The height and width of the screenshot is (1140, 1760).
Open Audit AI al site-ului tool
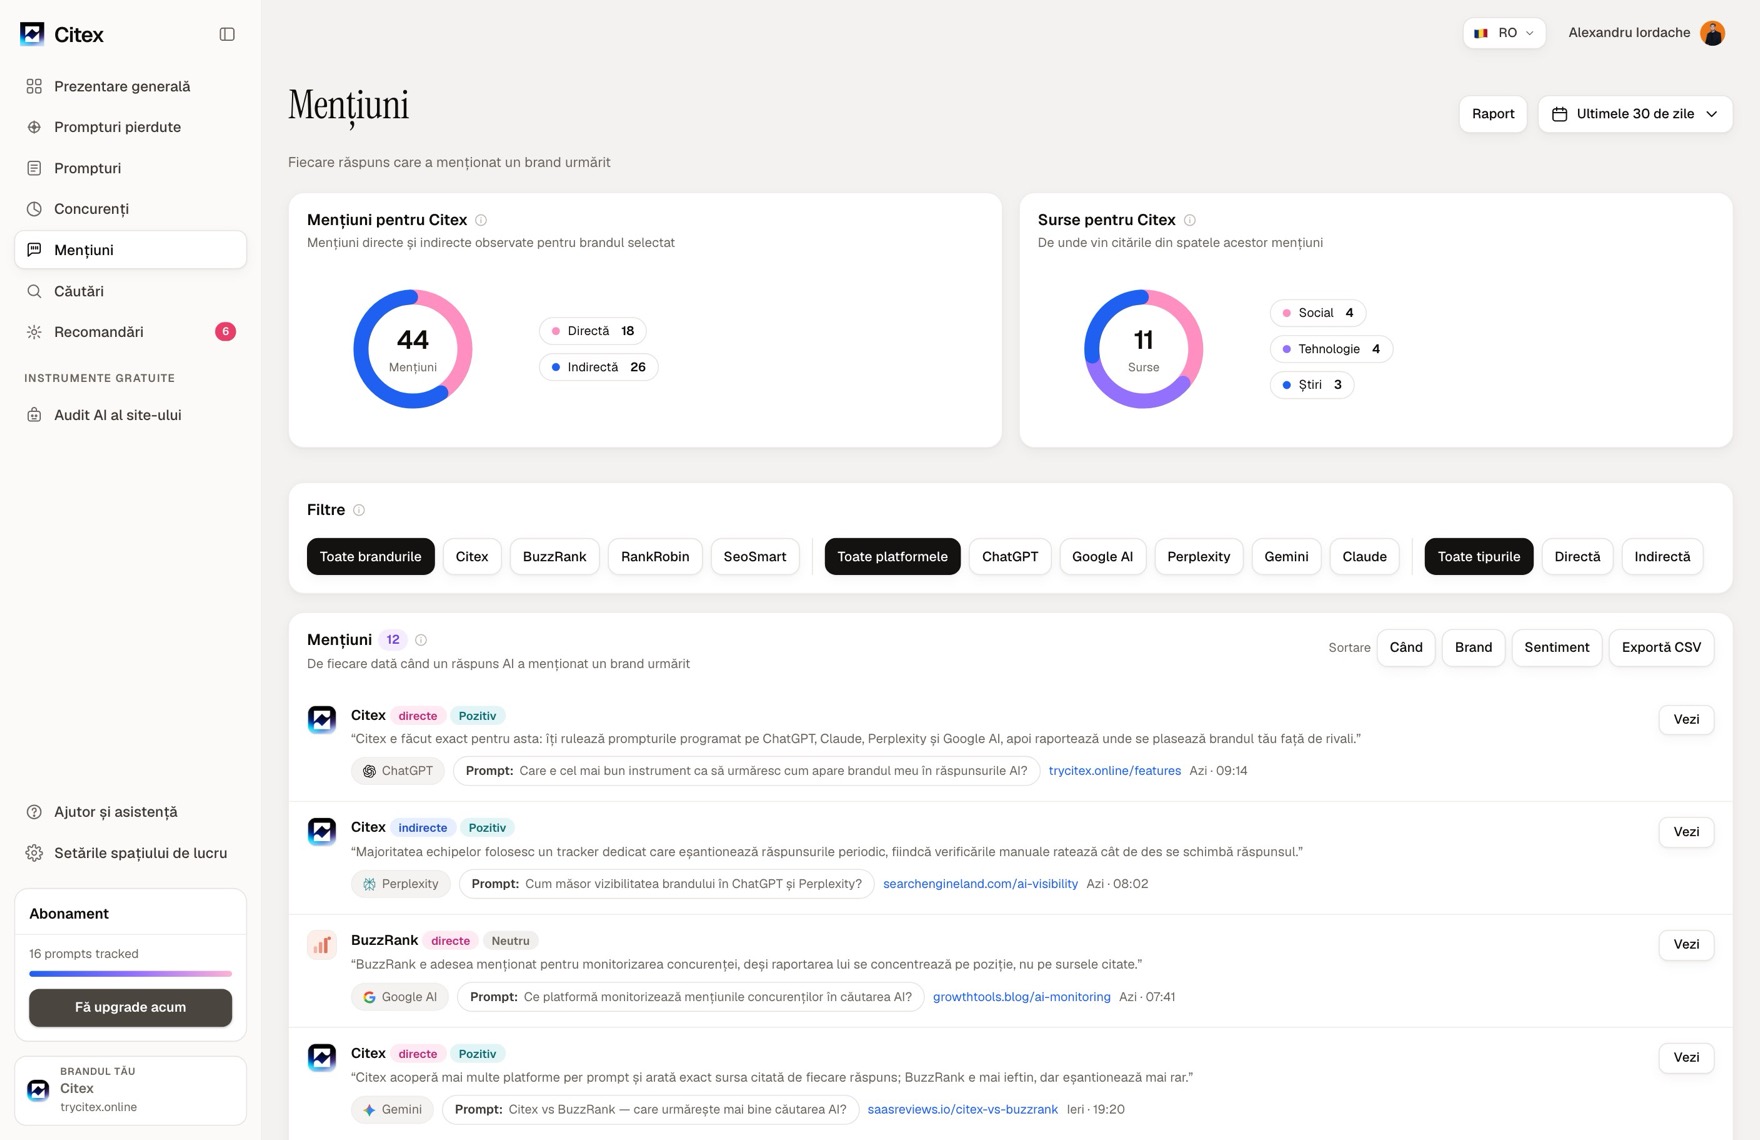[x=130, y=415]
